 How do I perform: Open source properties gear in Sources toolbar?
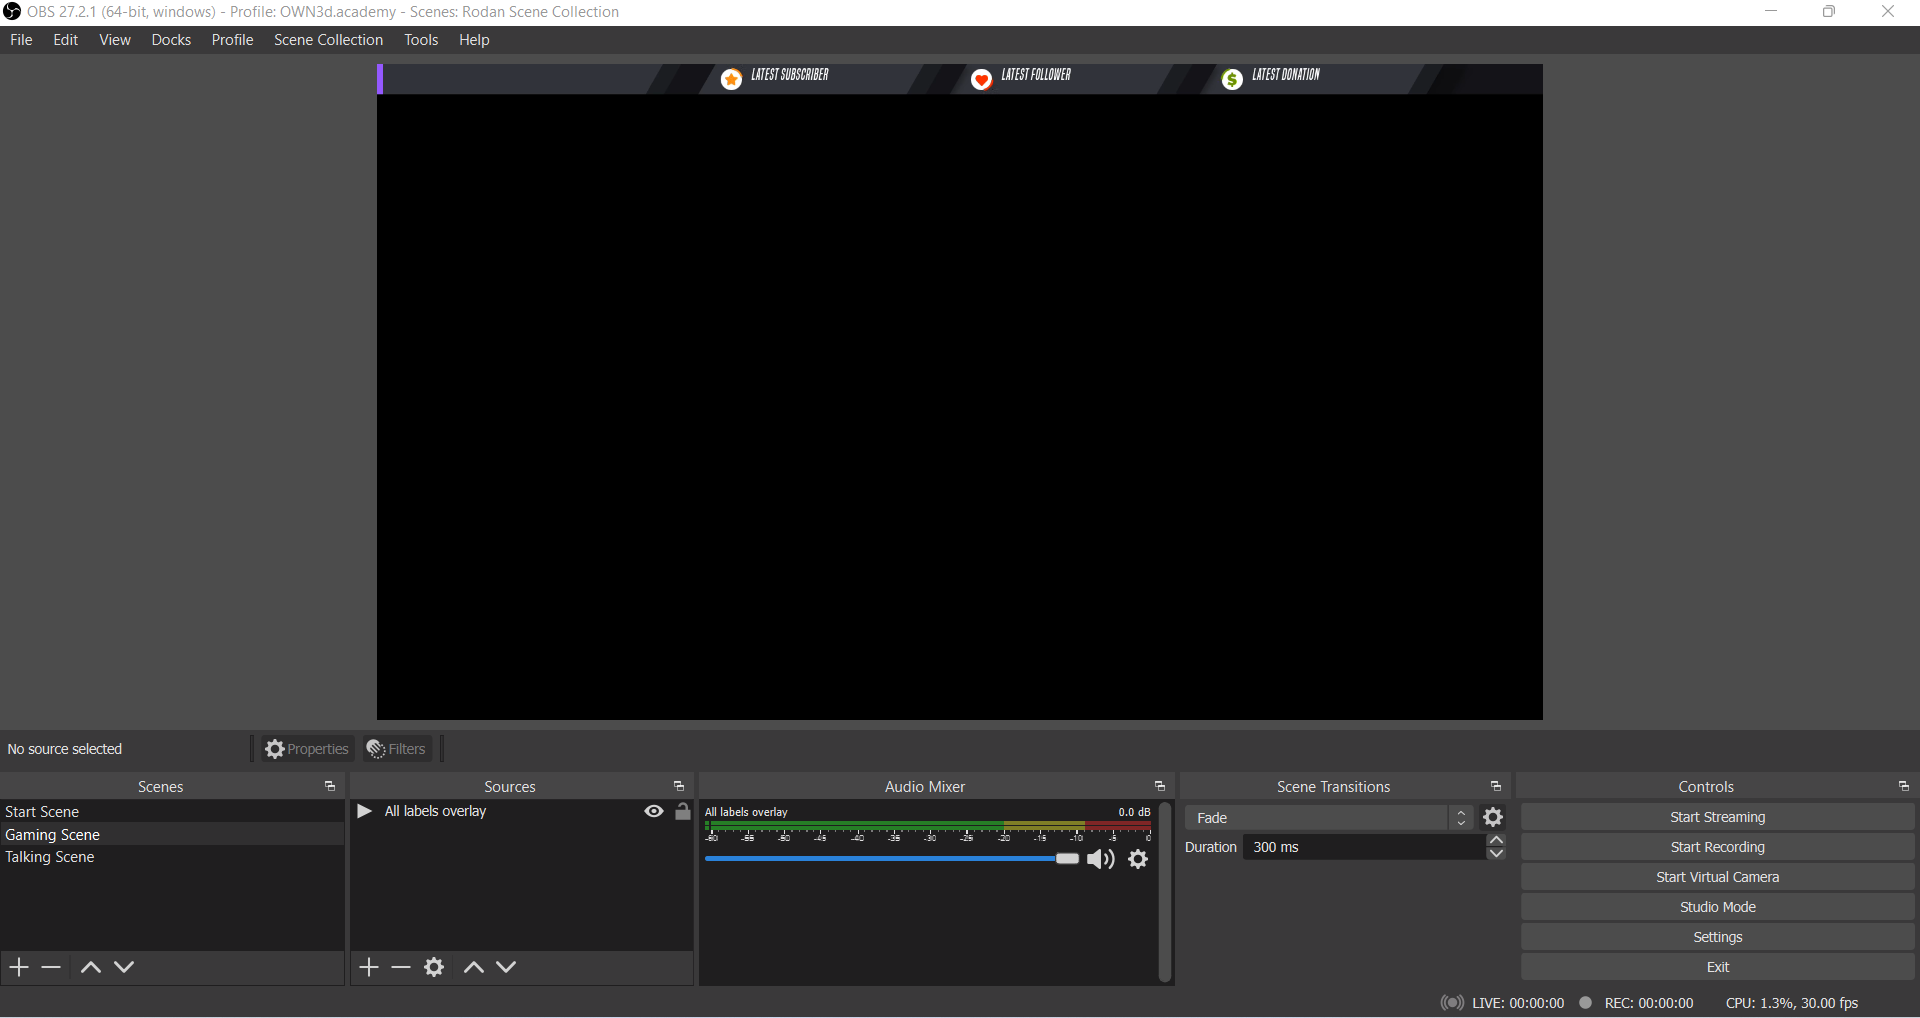[434, 967]
